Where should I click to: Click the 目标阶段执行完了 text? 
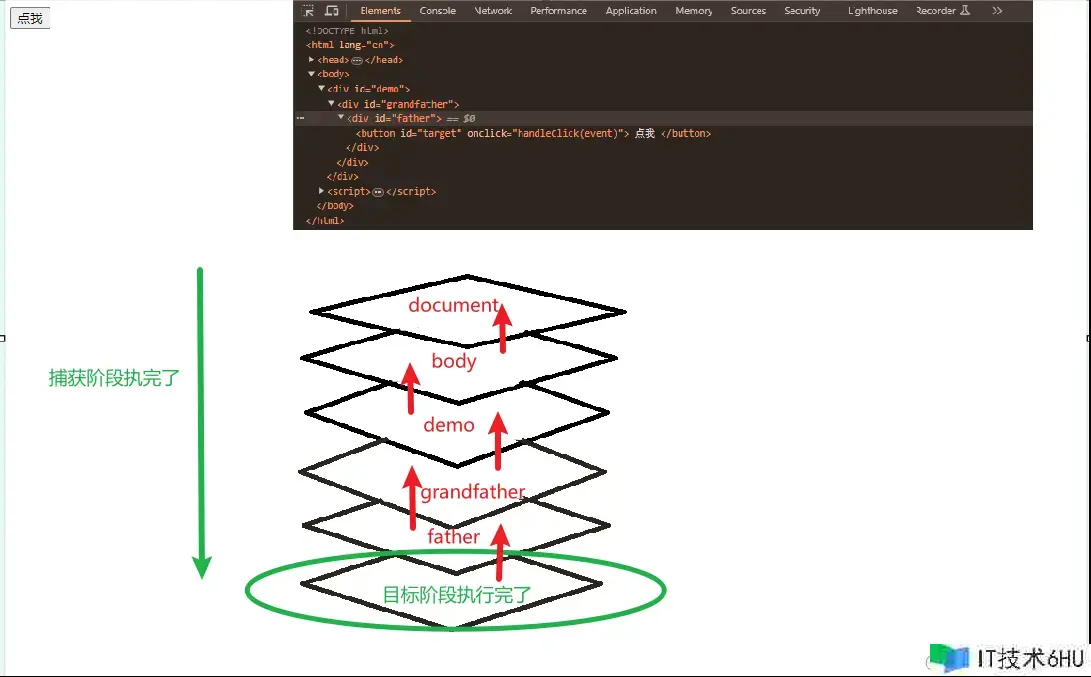pos(457,595)
